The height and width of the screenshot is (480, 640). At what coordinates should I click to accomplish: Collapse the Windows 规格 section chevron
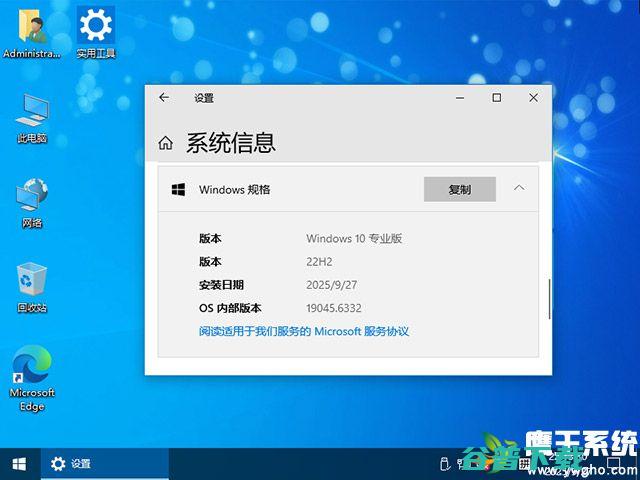tap(519, 188)
